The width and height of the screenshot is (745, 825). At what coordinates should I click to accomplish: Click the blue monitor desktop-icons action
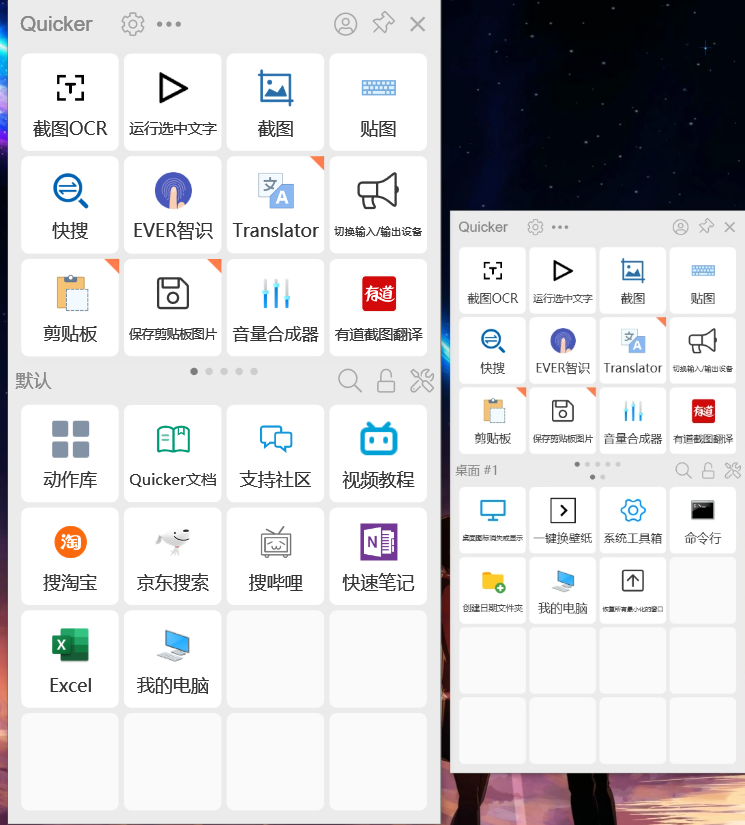[x=492, y=520]
